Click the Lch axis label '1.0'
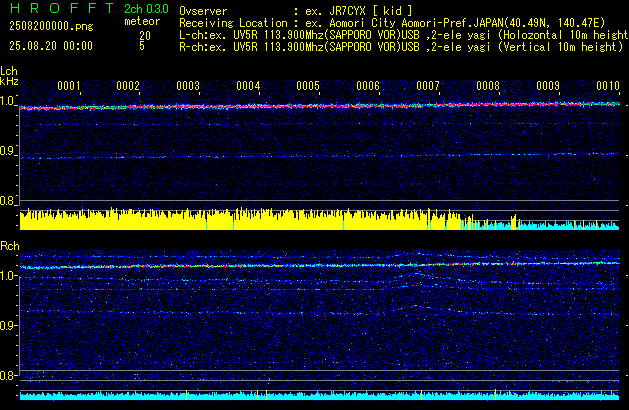 click(8, 101)
